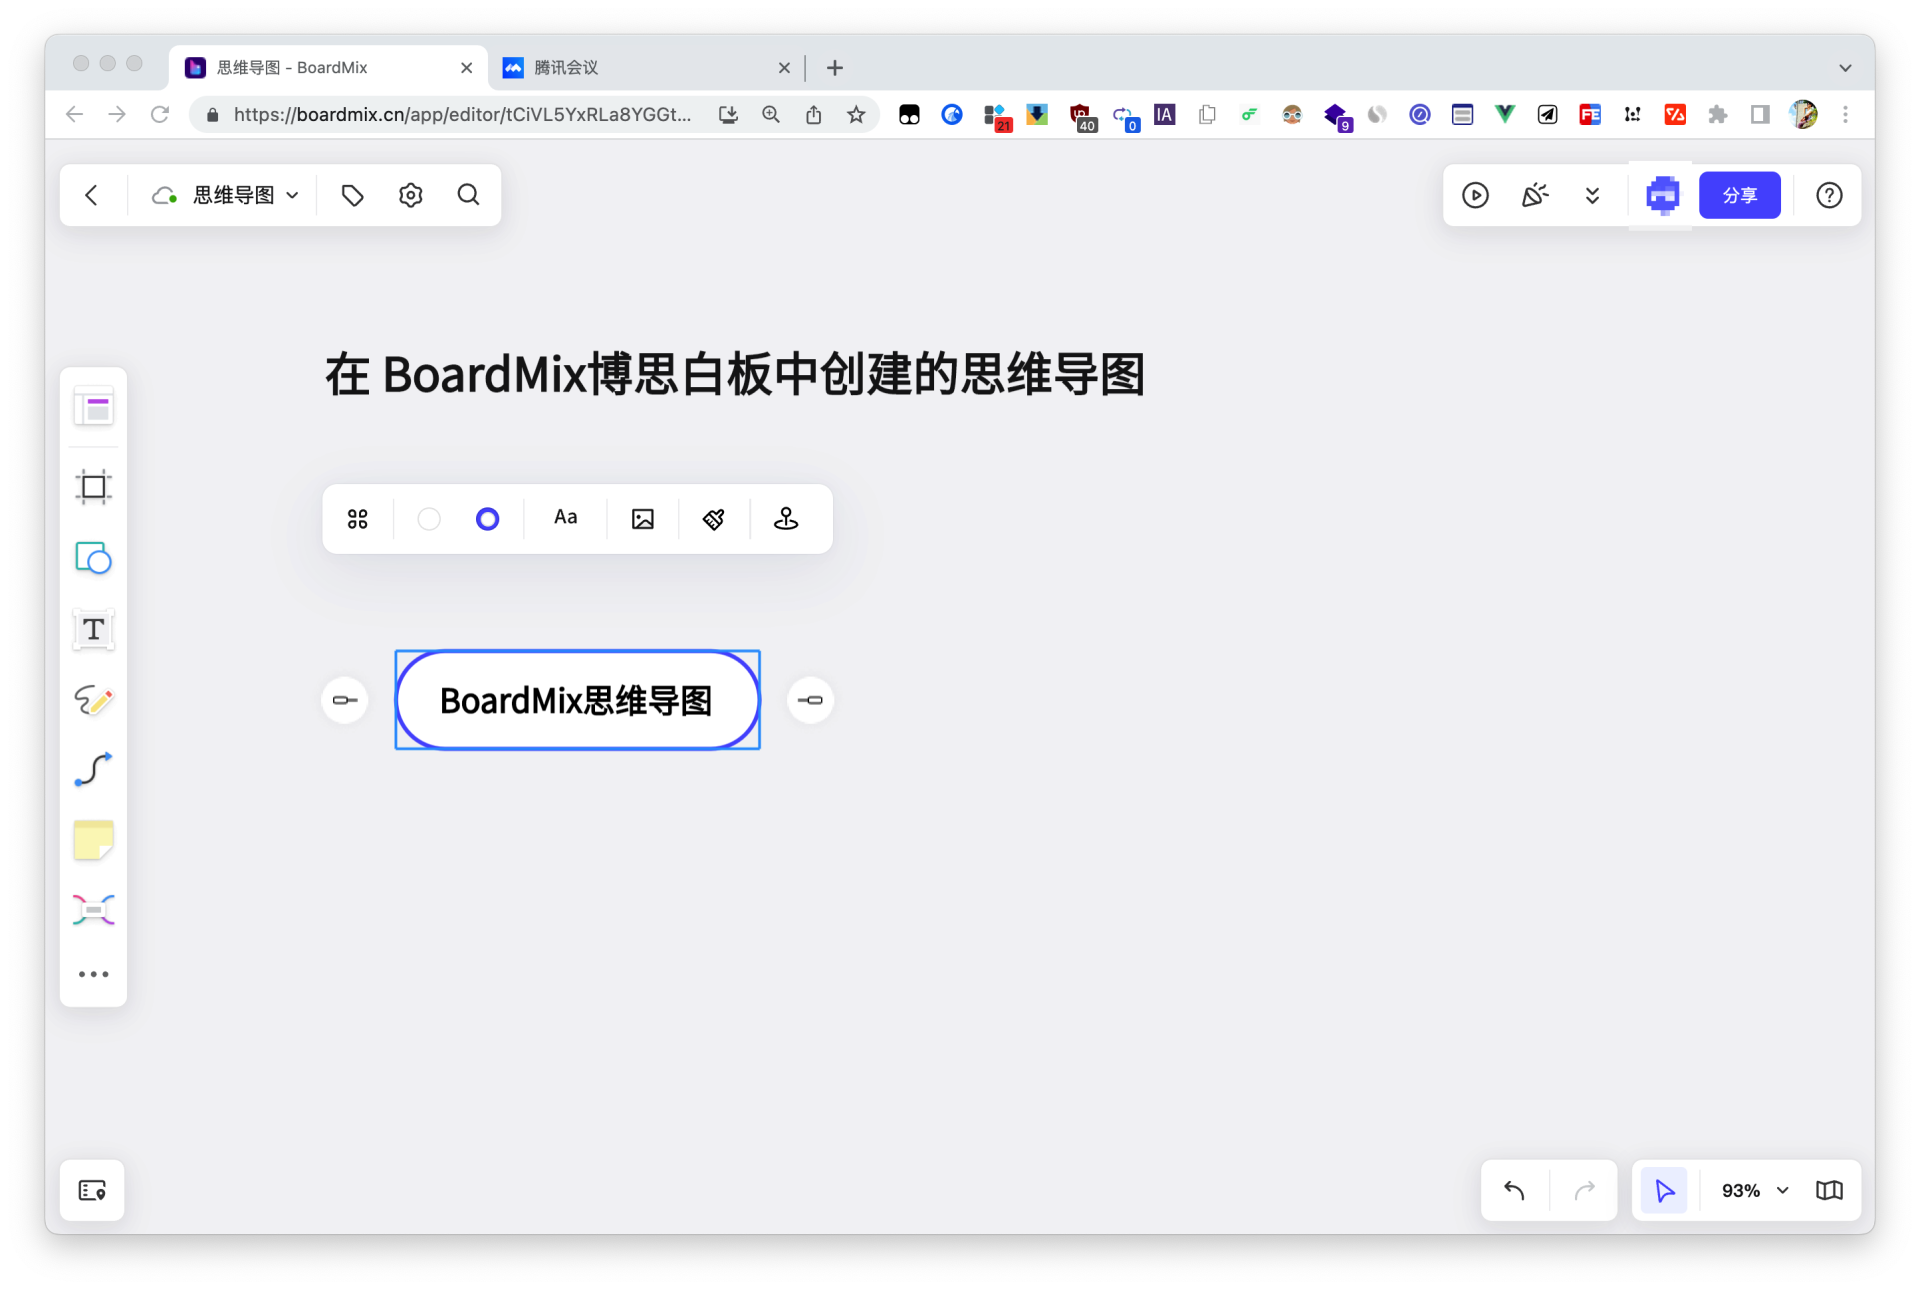This screenshot has width=1920, height=1290.
Task: Switch to the 思维导图 - BoardMix tab
Action: (x=327, y=68)
